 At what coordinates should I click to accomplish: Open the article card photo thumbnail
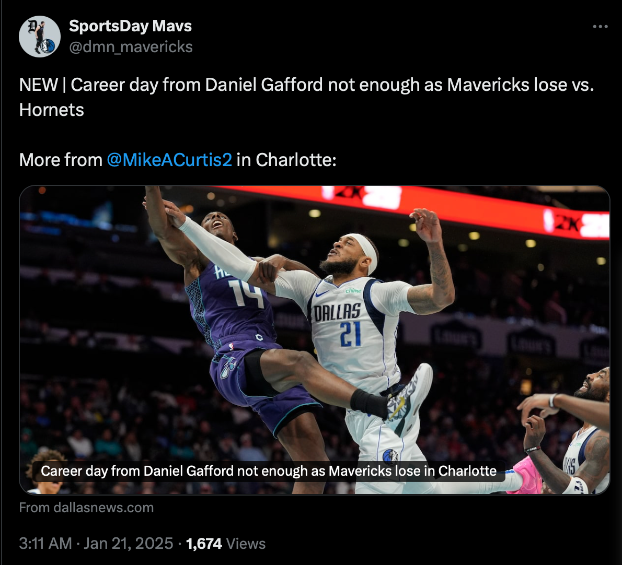click(314, 340)
